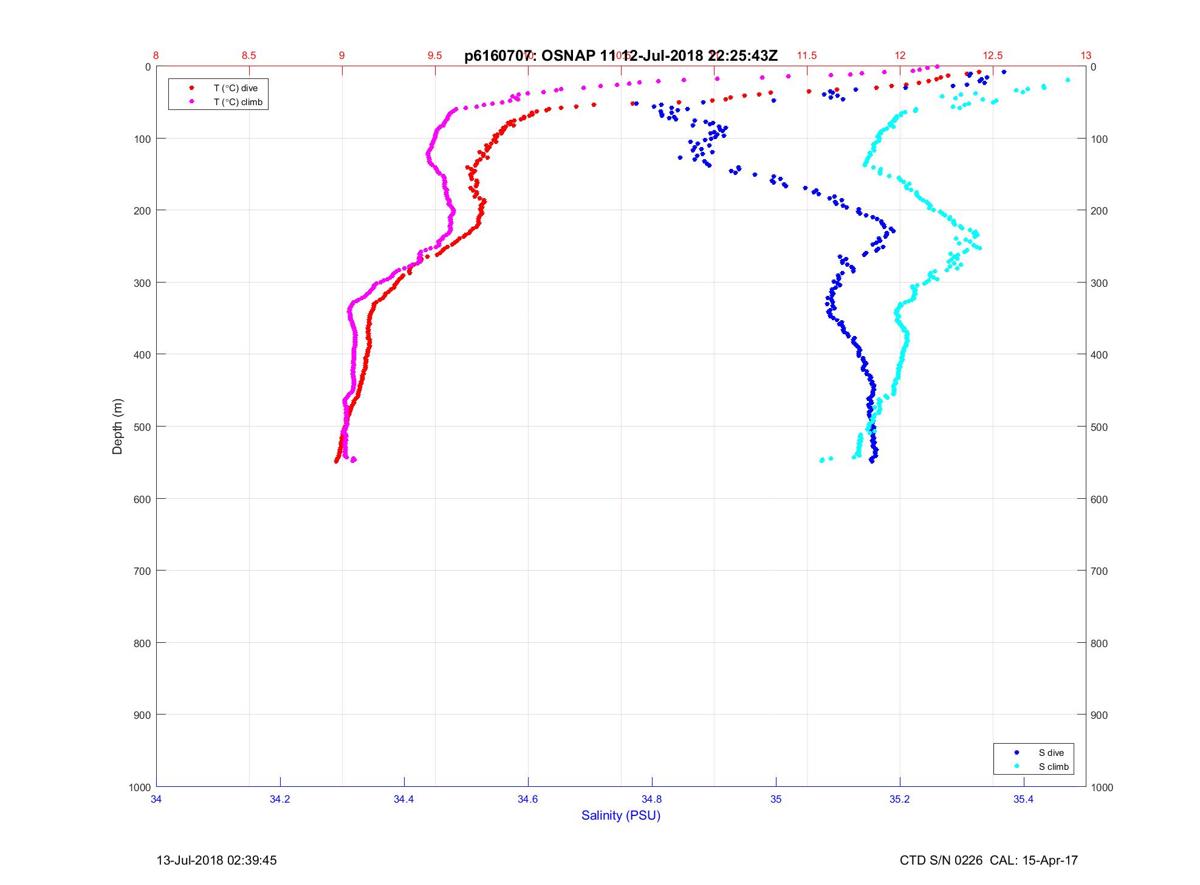The height and width of the screenshot is (885, 1200).
Task: Select the 'T (°C) climb' legend label
Action: 239,102
